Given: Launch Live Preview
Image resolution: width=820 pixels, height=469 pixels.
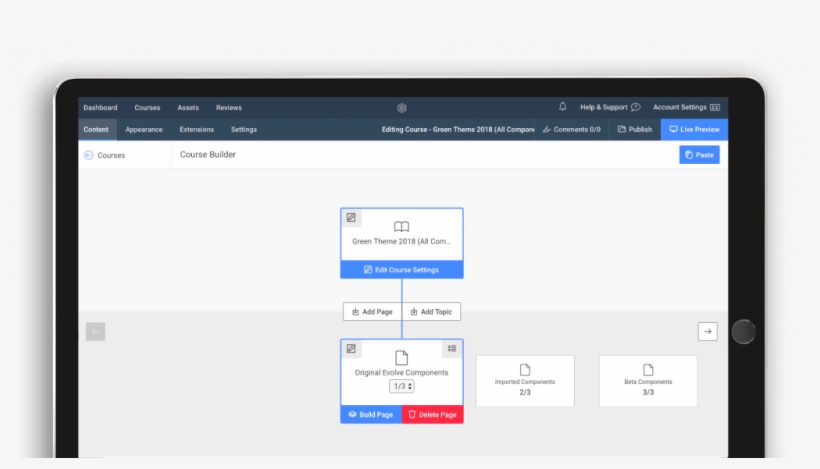Looking at the screenshot, I should click(694, 129).
